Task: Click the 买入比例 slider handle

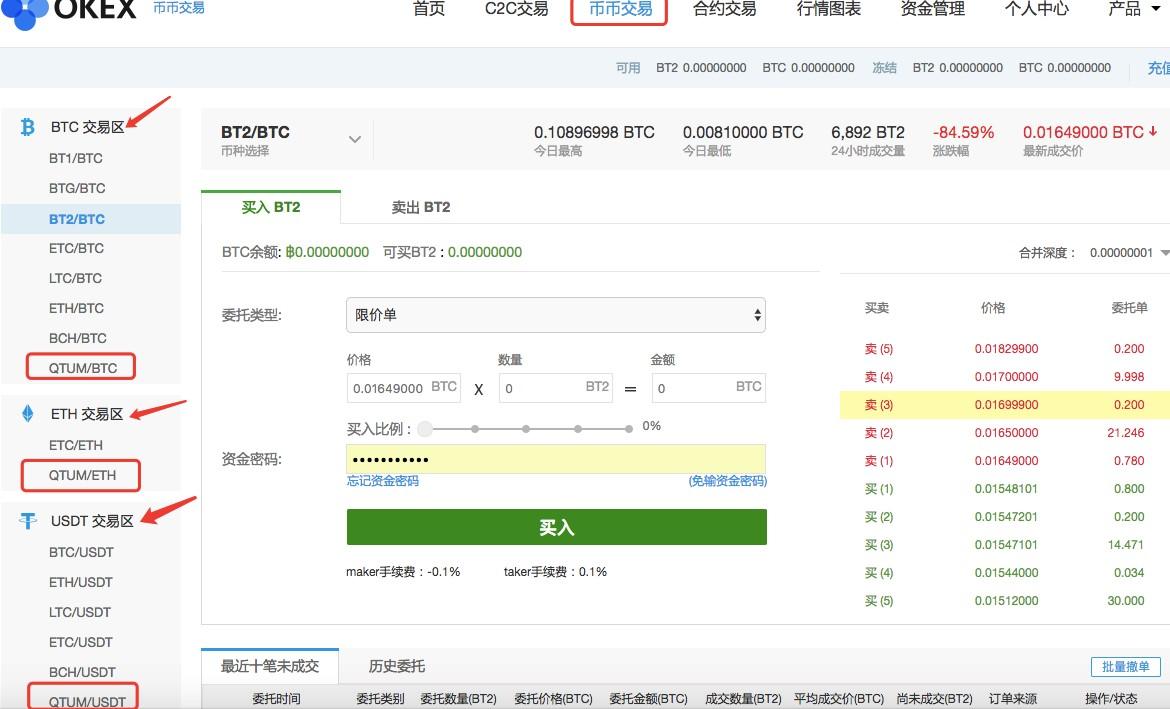Action: 425,429
